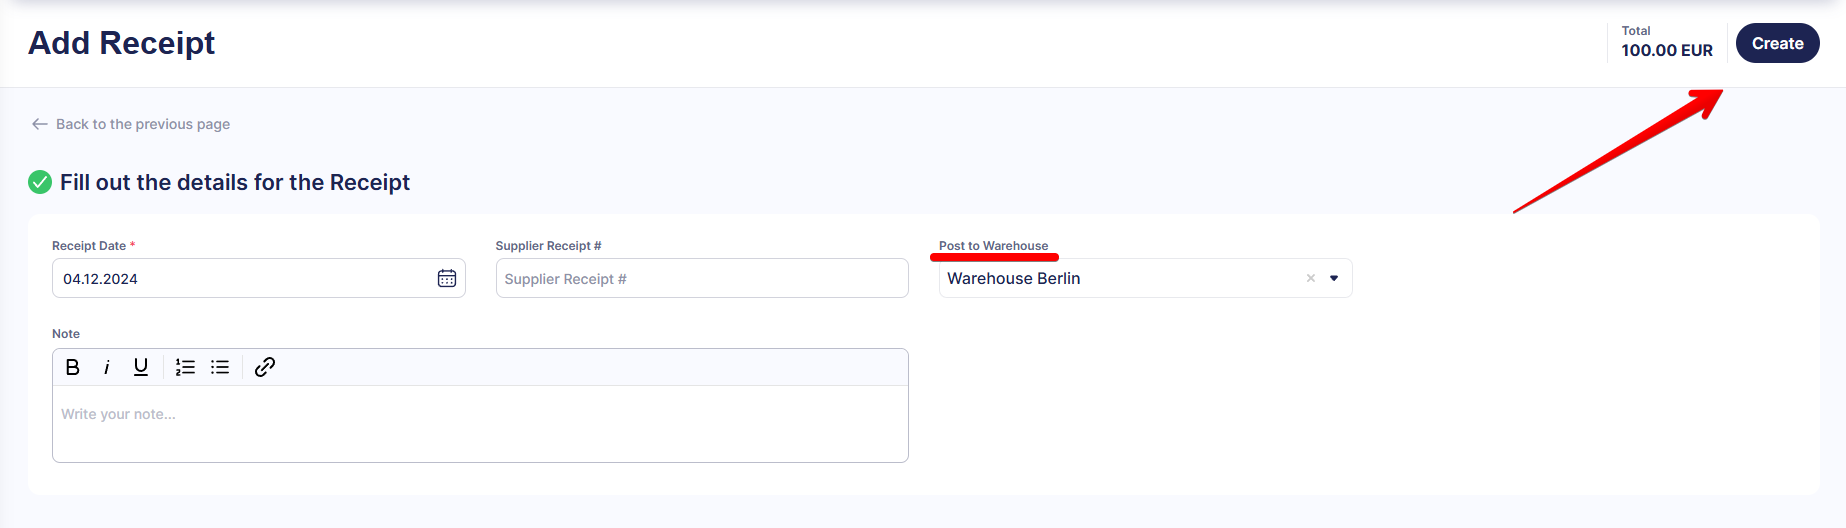Toggle italic formatting in note editor
The image size is (1846, 528).
click(107, 367)
